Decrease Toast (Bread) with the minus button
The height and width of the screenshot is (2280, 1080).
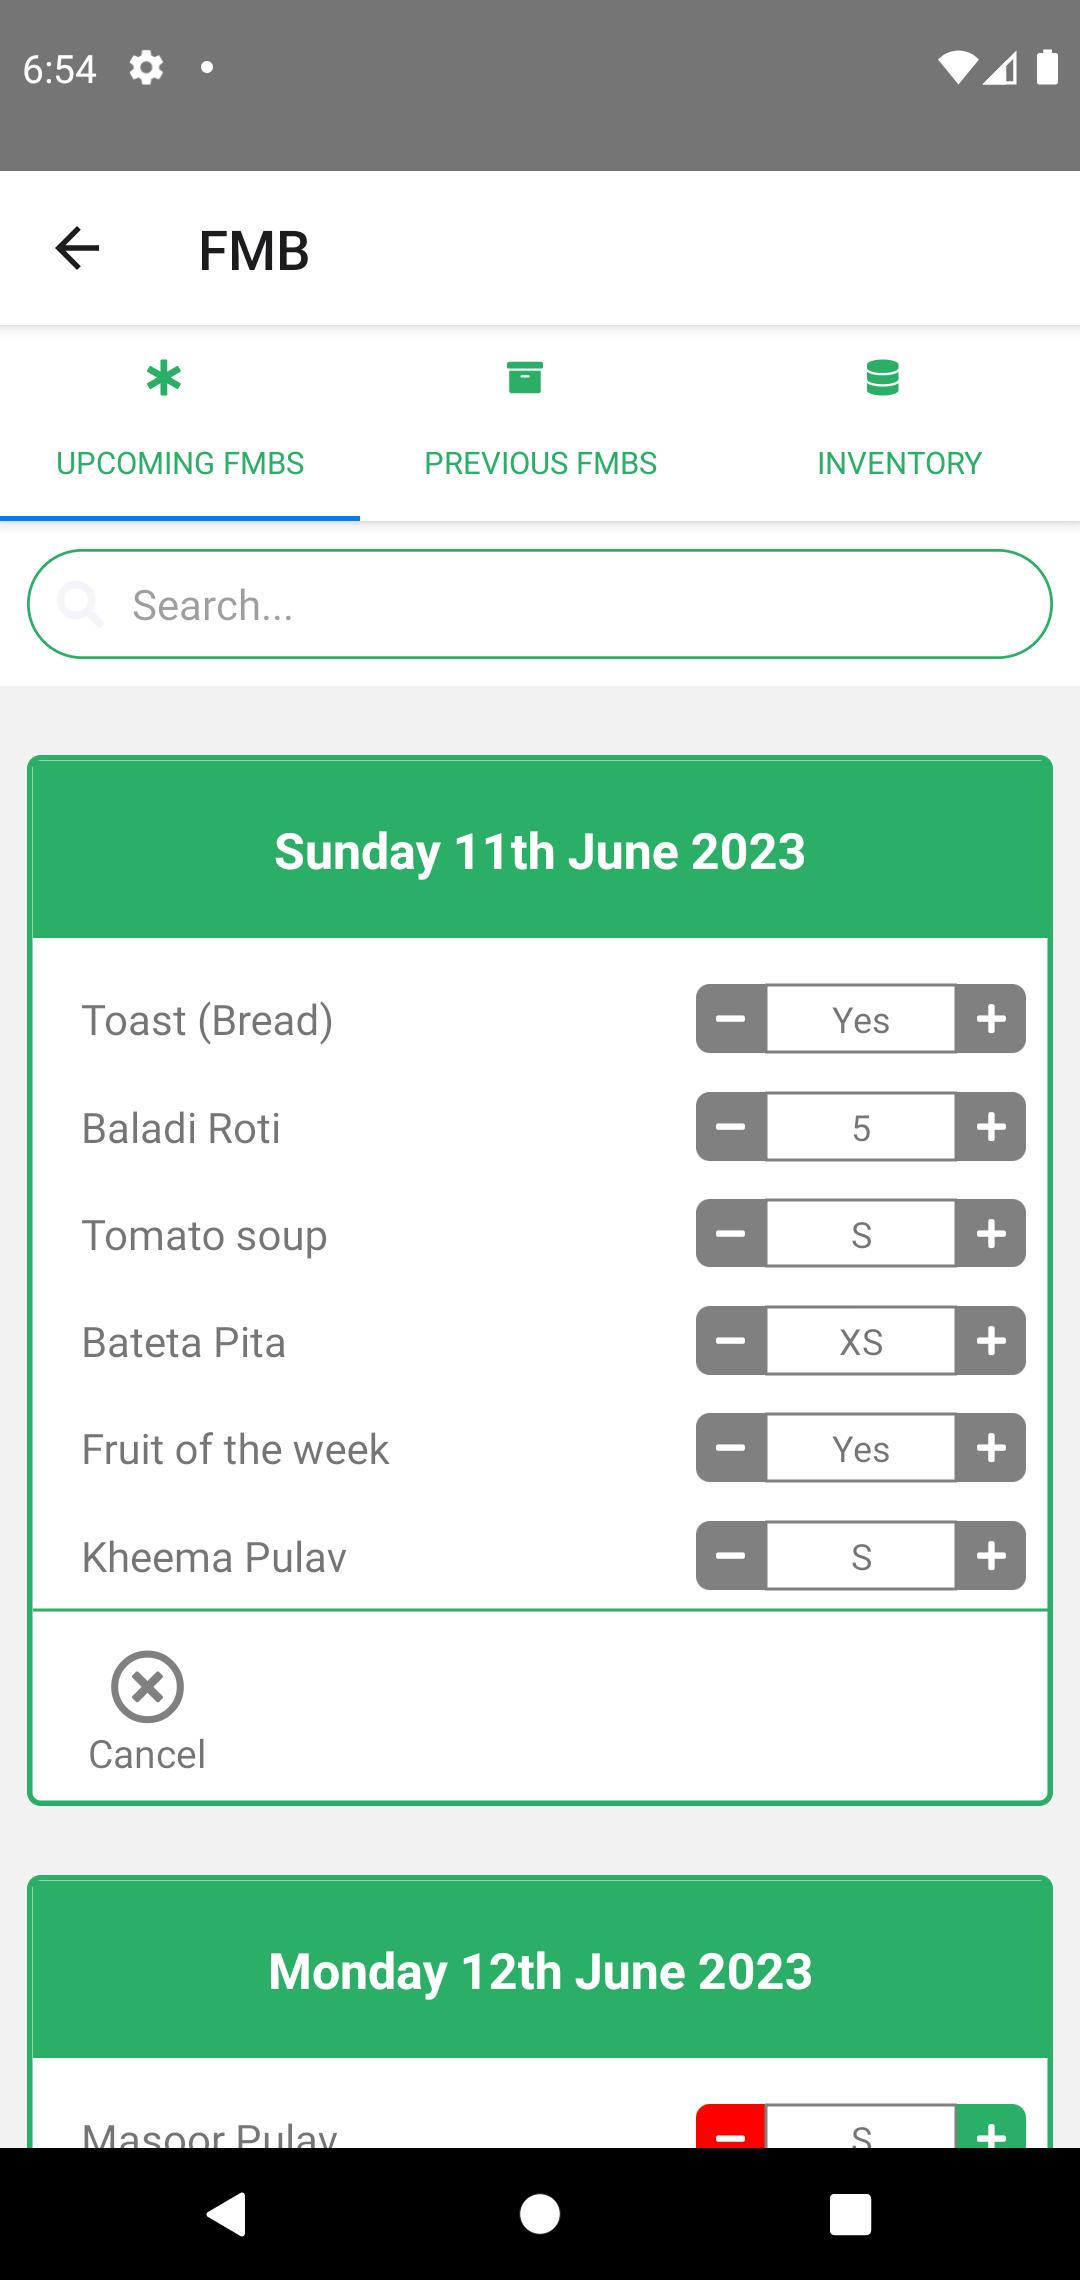731,1019
